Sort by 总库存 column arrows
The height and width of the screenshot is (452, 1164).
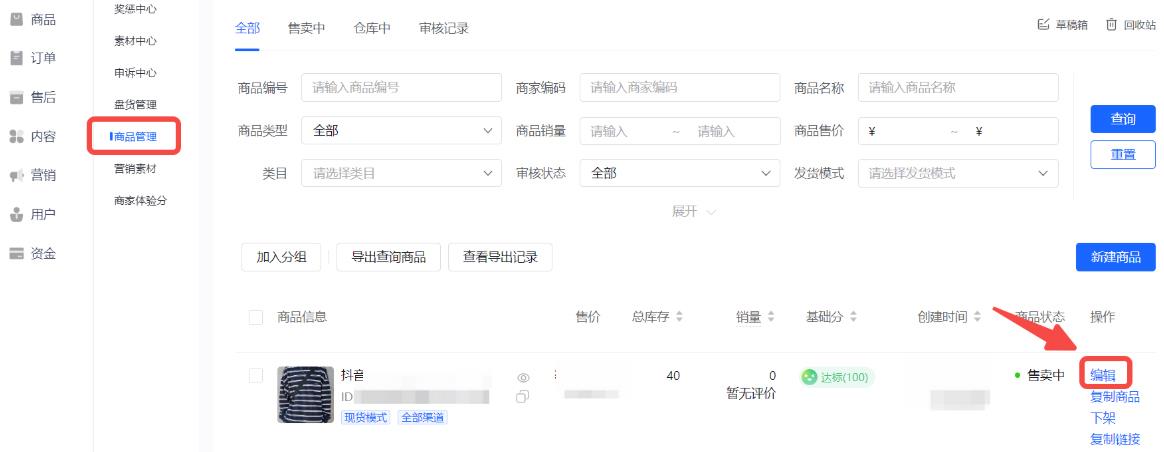[x=679, y=317]
